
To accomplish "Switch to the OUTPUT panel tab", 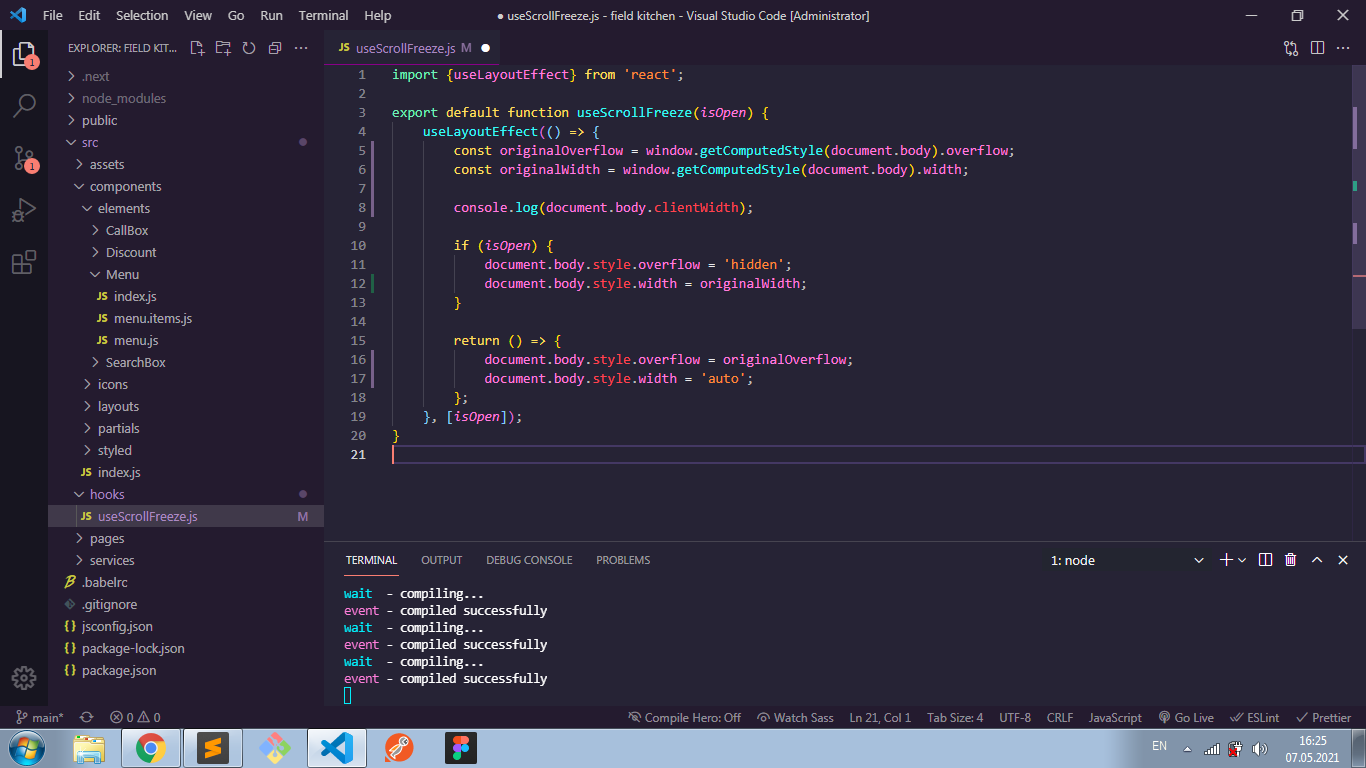I will pos(441,560).
